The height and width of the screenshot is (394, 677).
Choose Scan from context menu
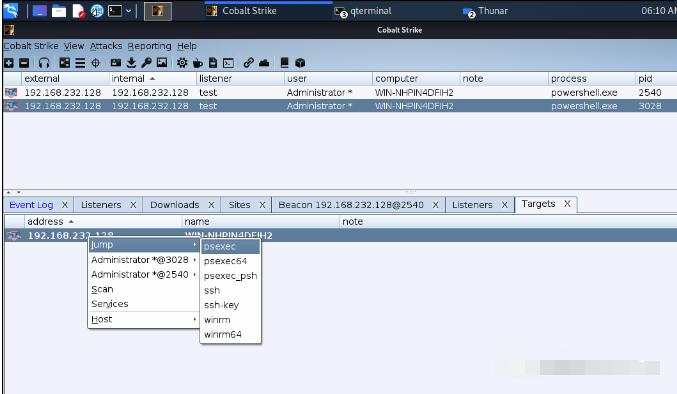click(144, 289)
